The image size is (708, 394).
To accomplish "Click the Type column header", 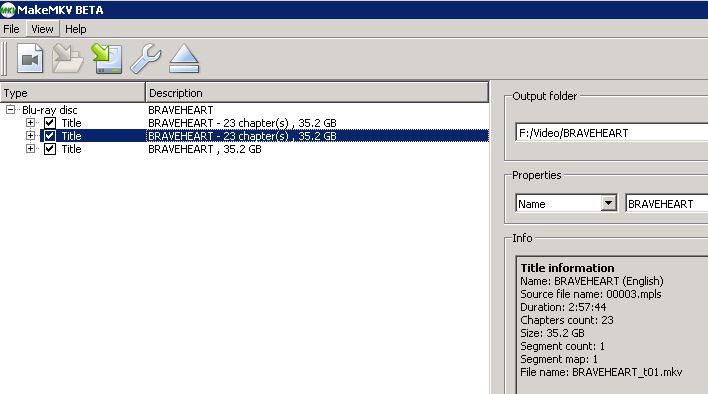I will coord(73,93).
